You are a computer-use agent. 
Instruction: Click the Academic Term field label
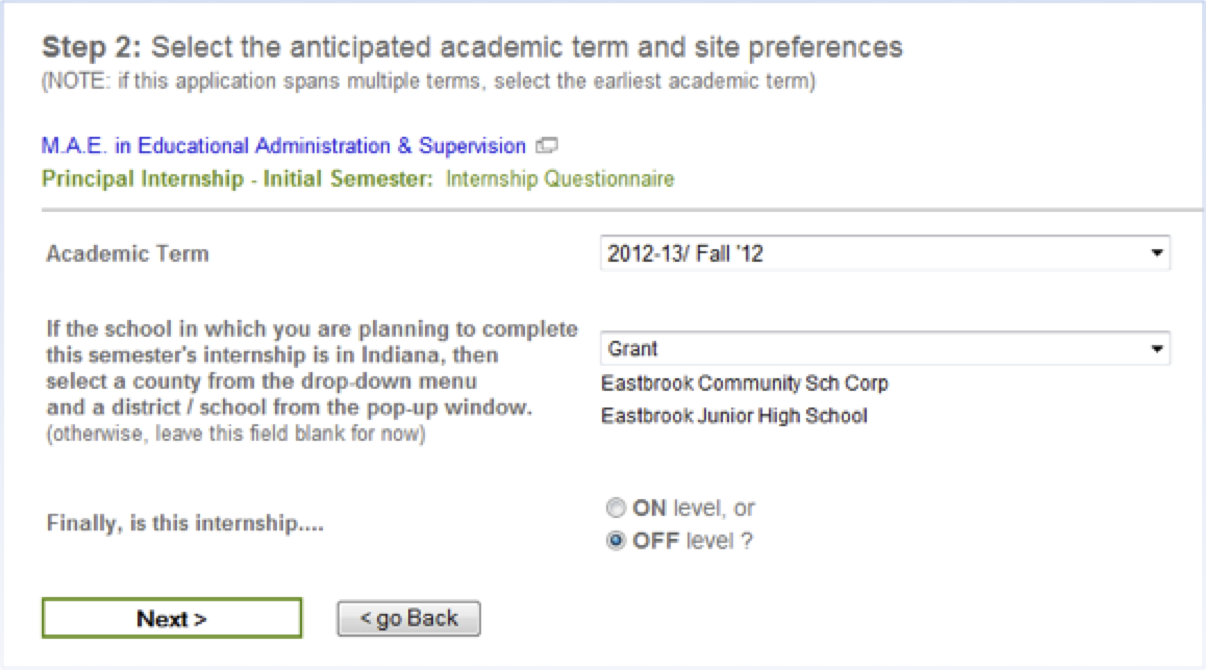(x=127, y=254)
